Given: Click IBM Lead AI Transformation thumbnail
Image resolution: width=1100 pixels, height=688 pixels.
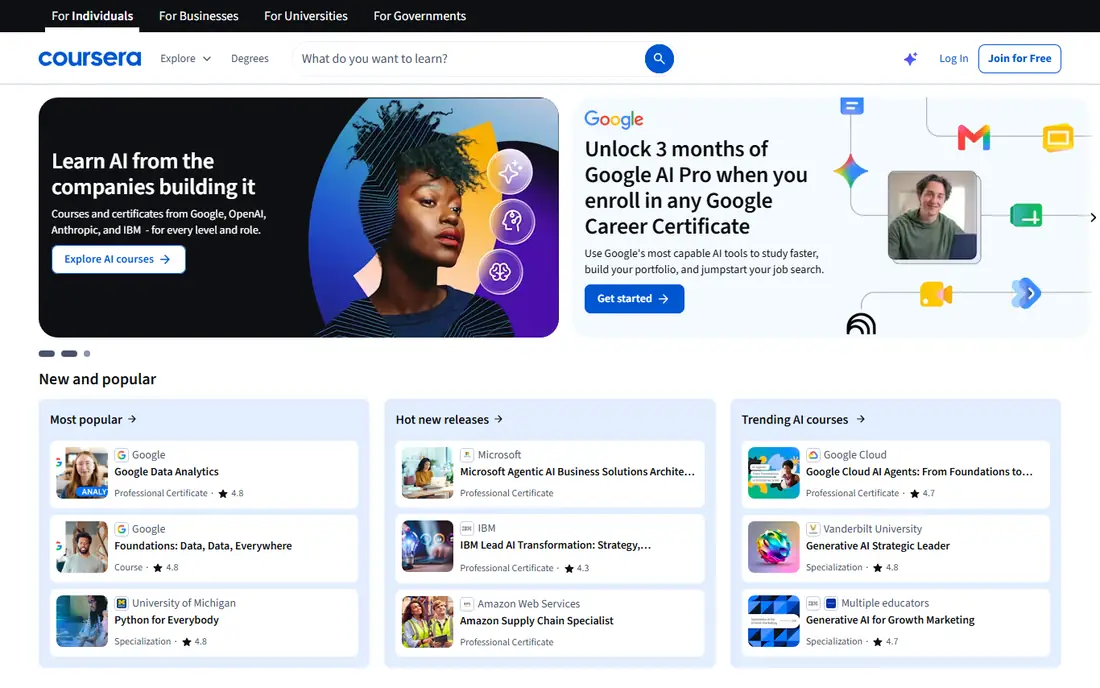Looking at the screenshot, I should (x=427, y=546).
